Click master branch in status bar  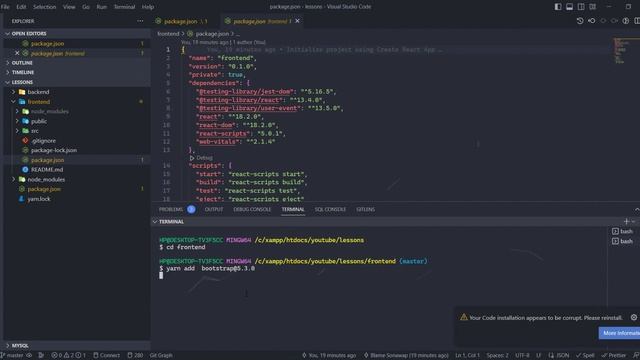(x=13, y=355)
